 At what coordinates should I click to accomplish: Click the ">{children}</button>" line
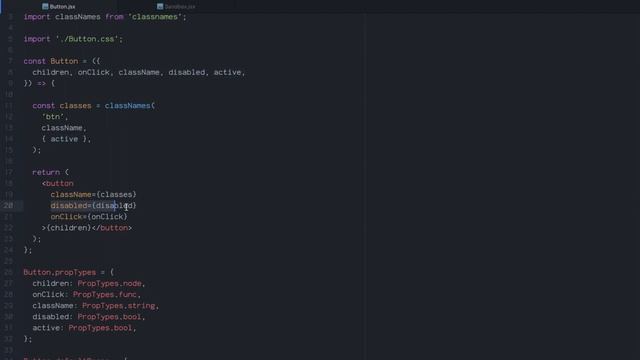click(87, 228)
